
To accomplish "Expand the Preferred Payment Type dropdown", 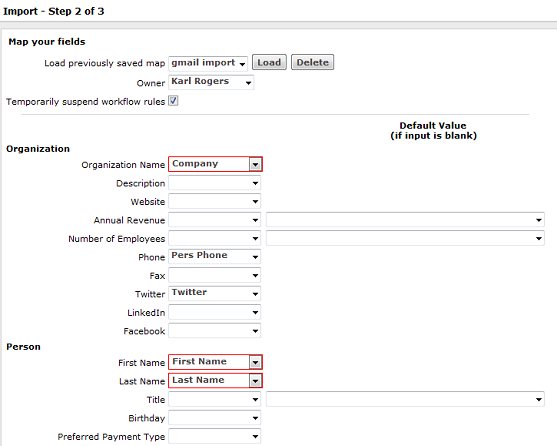I will 215,436.
